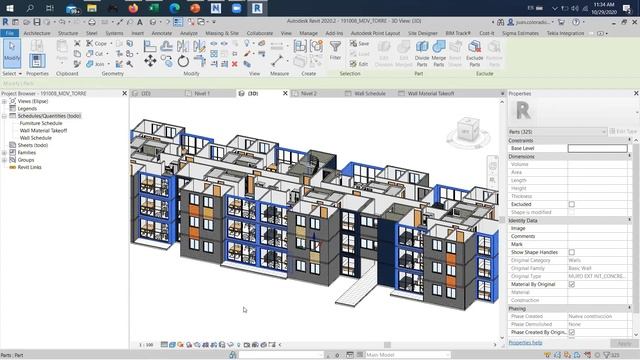Toggle the Excluded checkbox

(572, 204)
